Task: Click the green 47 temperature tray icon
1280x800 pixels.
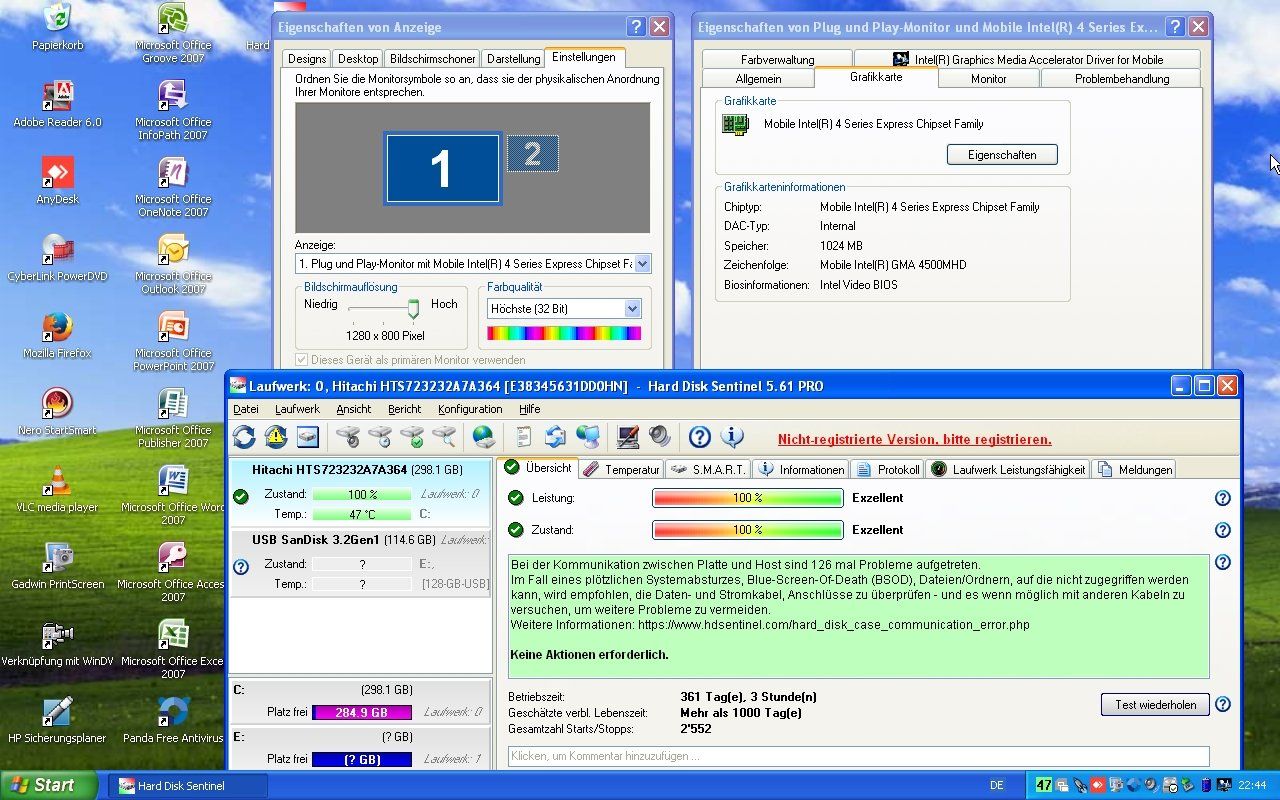Action: 1044,785
